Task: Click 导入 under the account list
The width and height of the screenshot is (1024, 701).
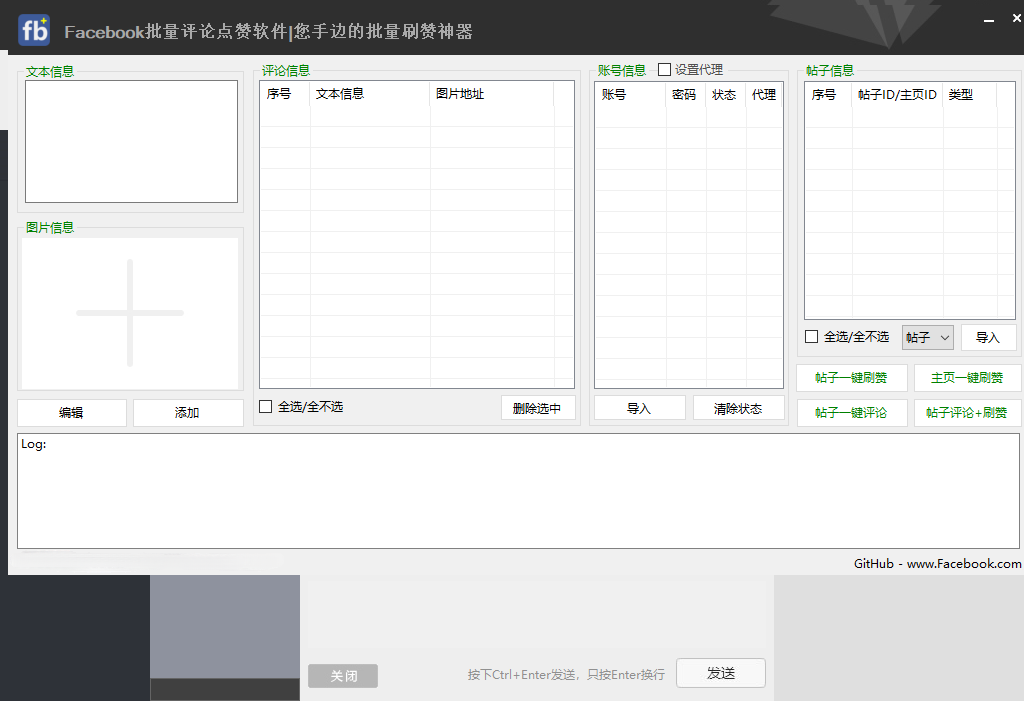Action: [x=639, y=408]
